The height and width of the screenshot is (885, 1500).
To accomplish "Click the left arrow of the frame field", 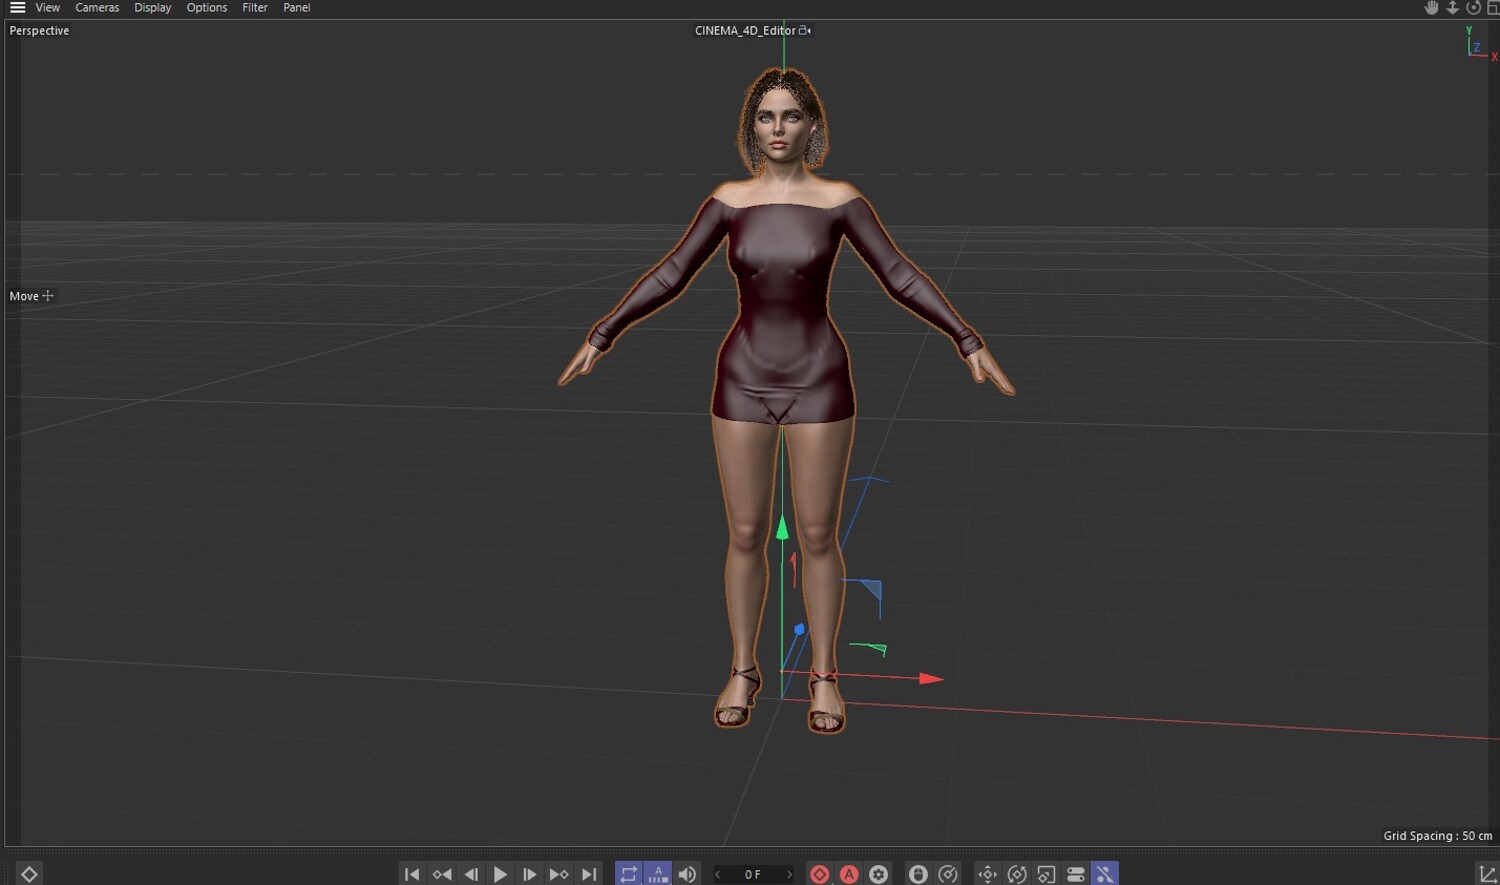I will 718,874.
